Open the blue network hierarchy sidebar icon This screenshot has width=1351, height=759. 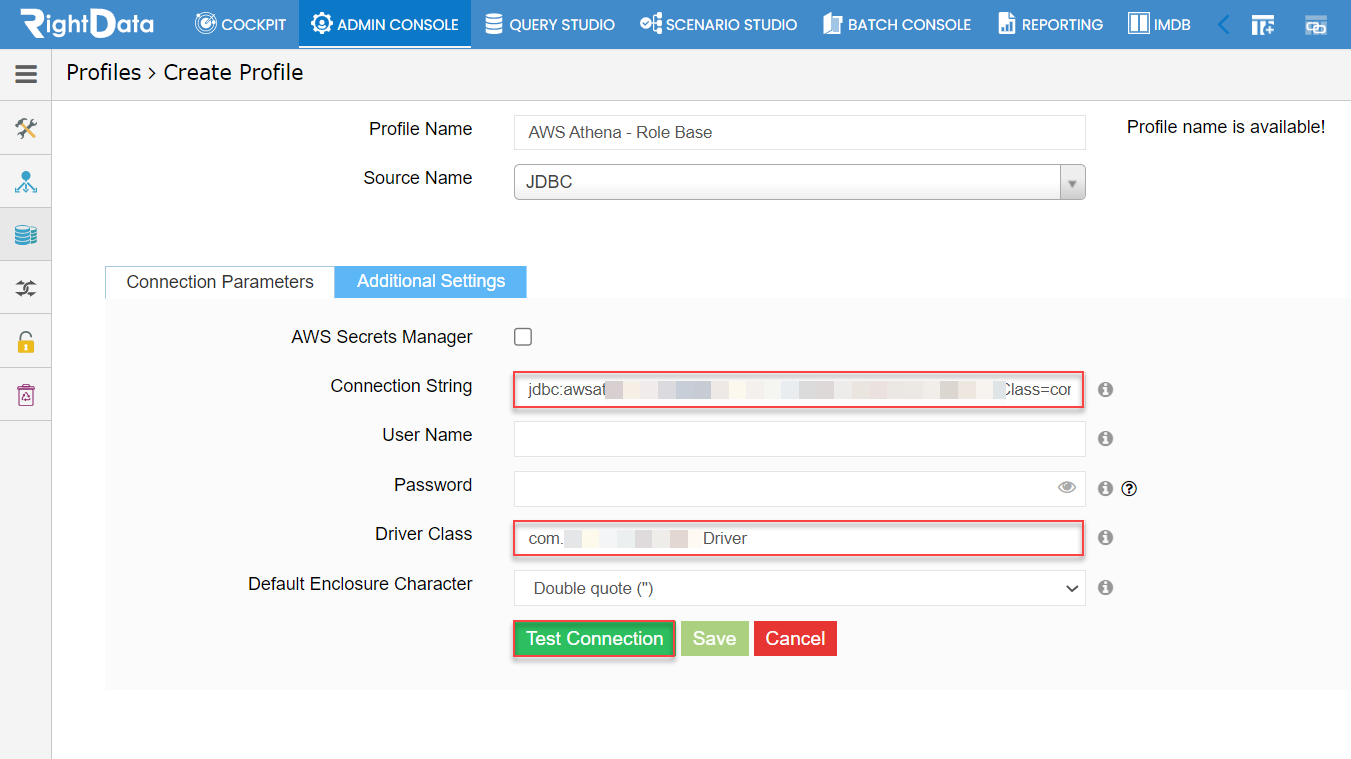(26, 182)
